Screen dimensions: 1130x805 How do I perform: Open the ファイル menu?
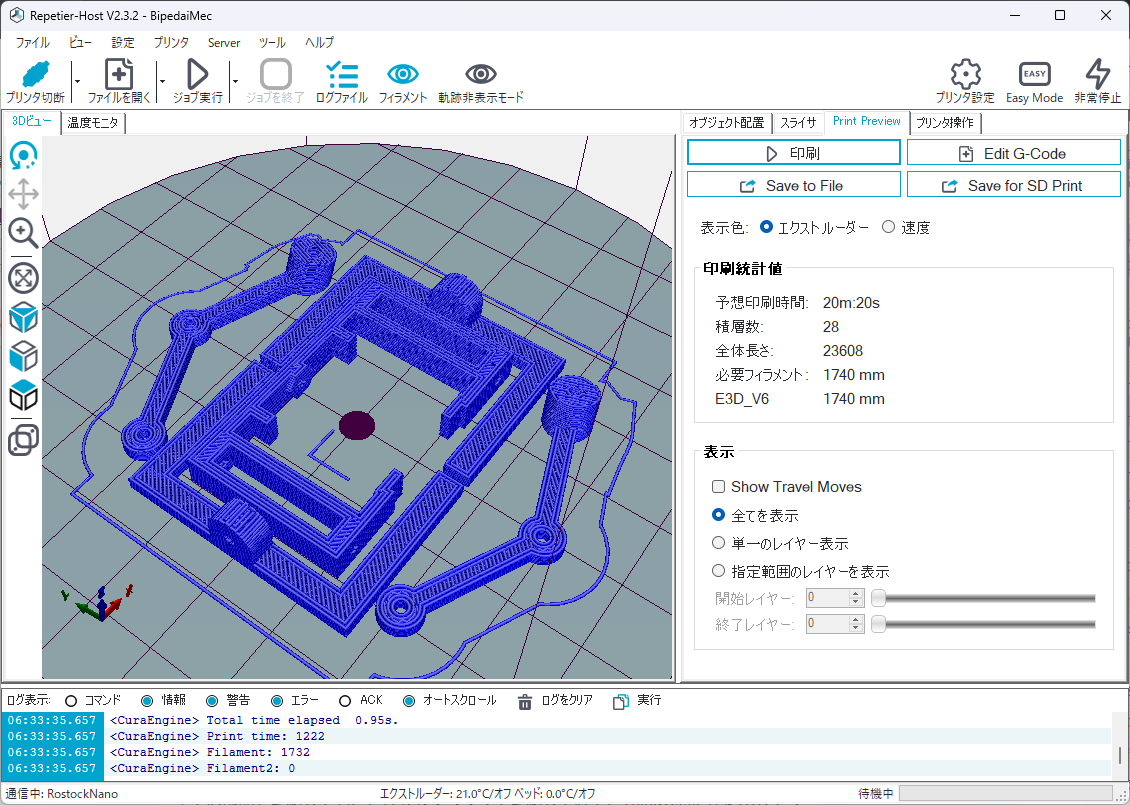click(x=32, y=43)
